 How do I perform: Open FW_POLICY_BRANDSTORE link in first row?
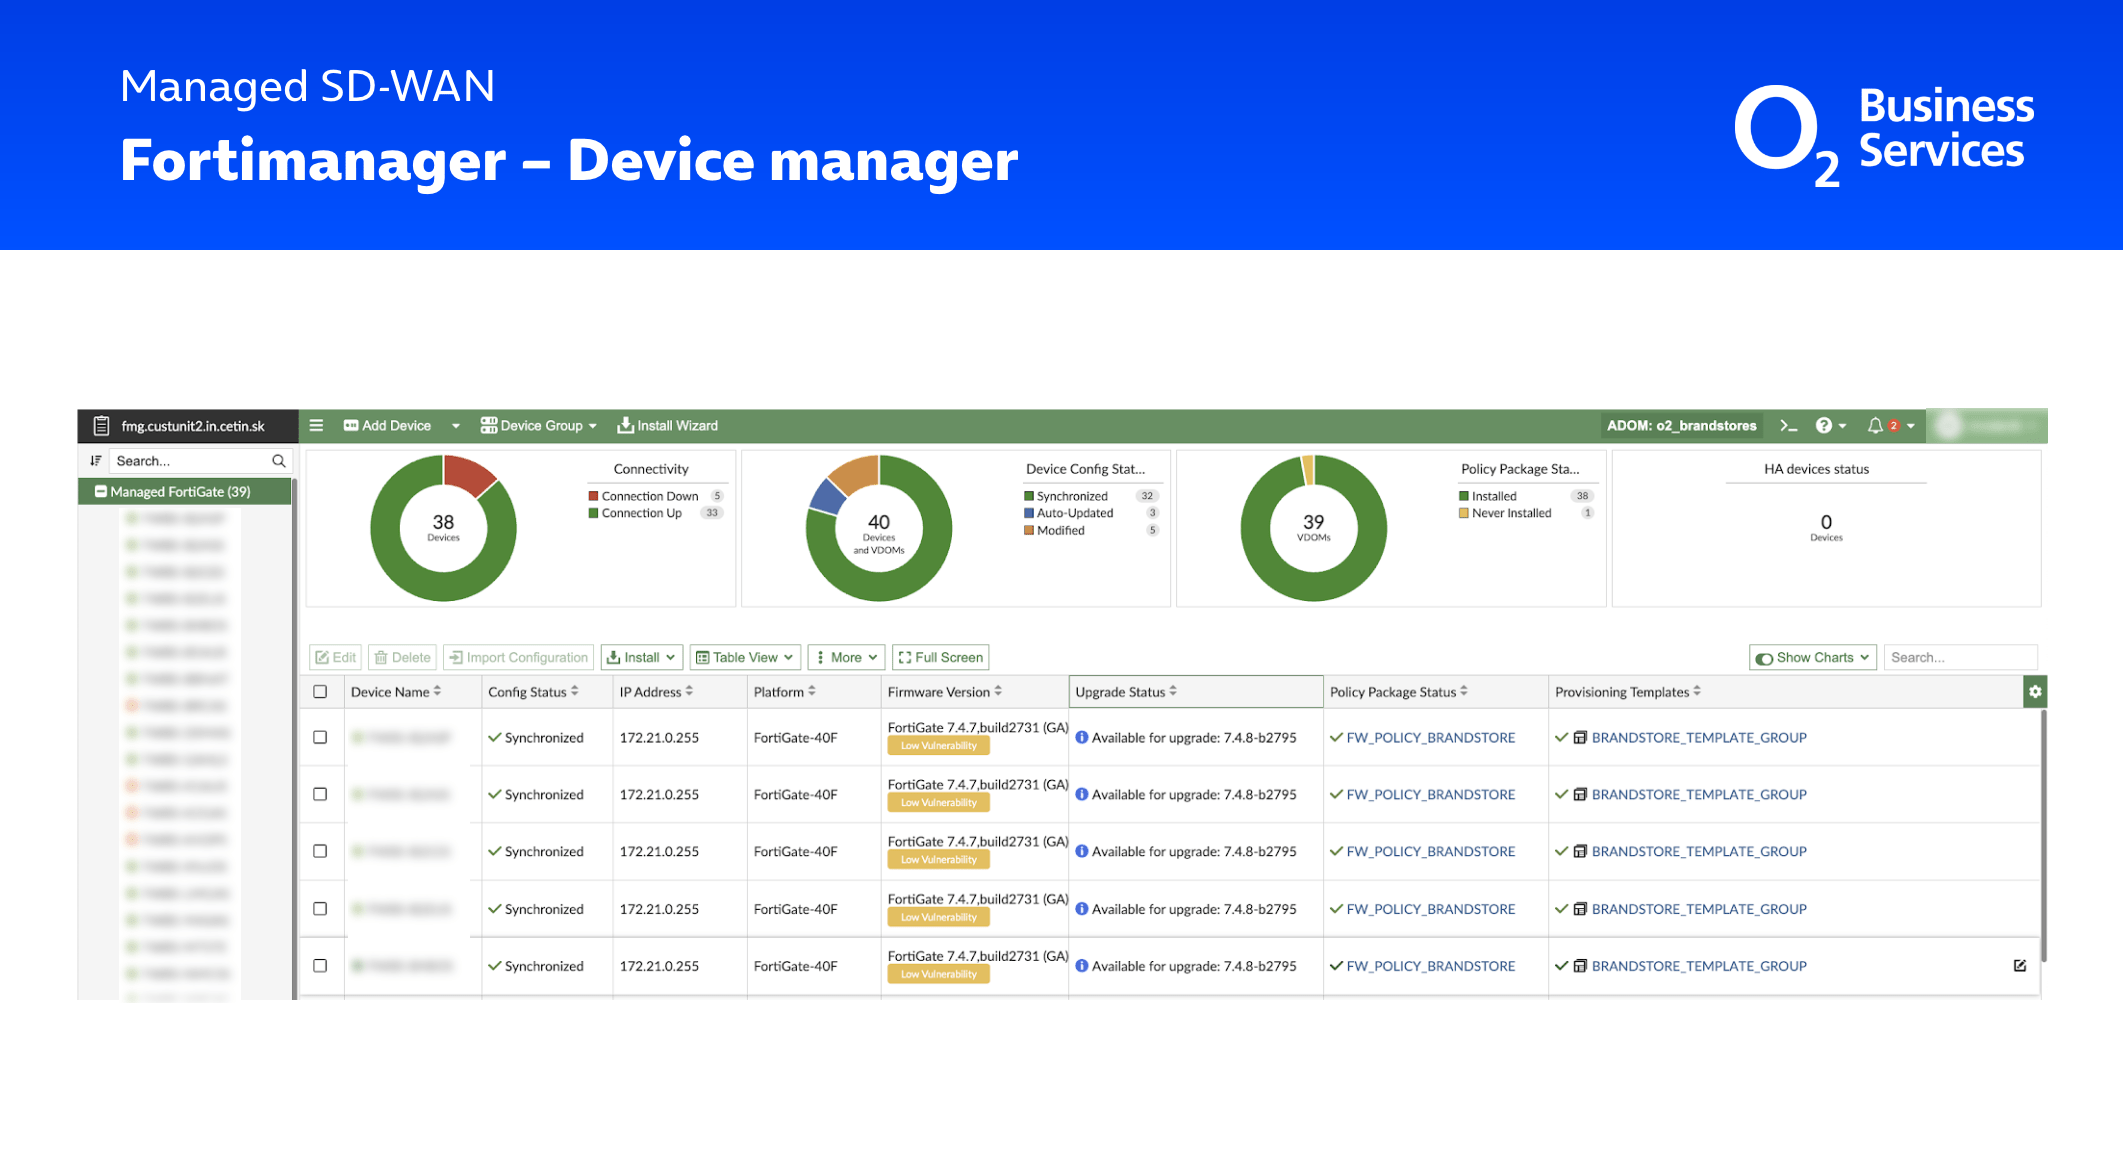pos(1430,738)
